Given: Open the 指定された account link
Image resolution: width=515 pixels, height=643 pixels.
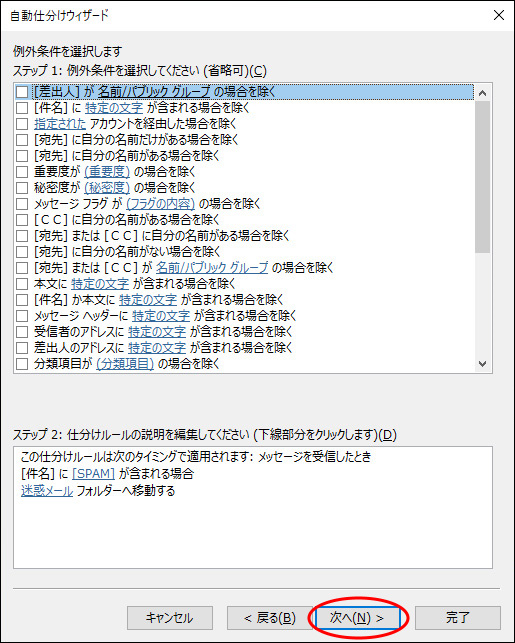Looking at the screenshot, I should pos(60,124).
